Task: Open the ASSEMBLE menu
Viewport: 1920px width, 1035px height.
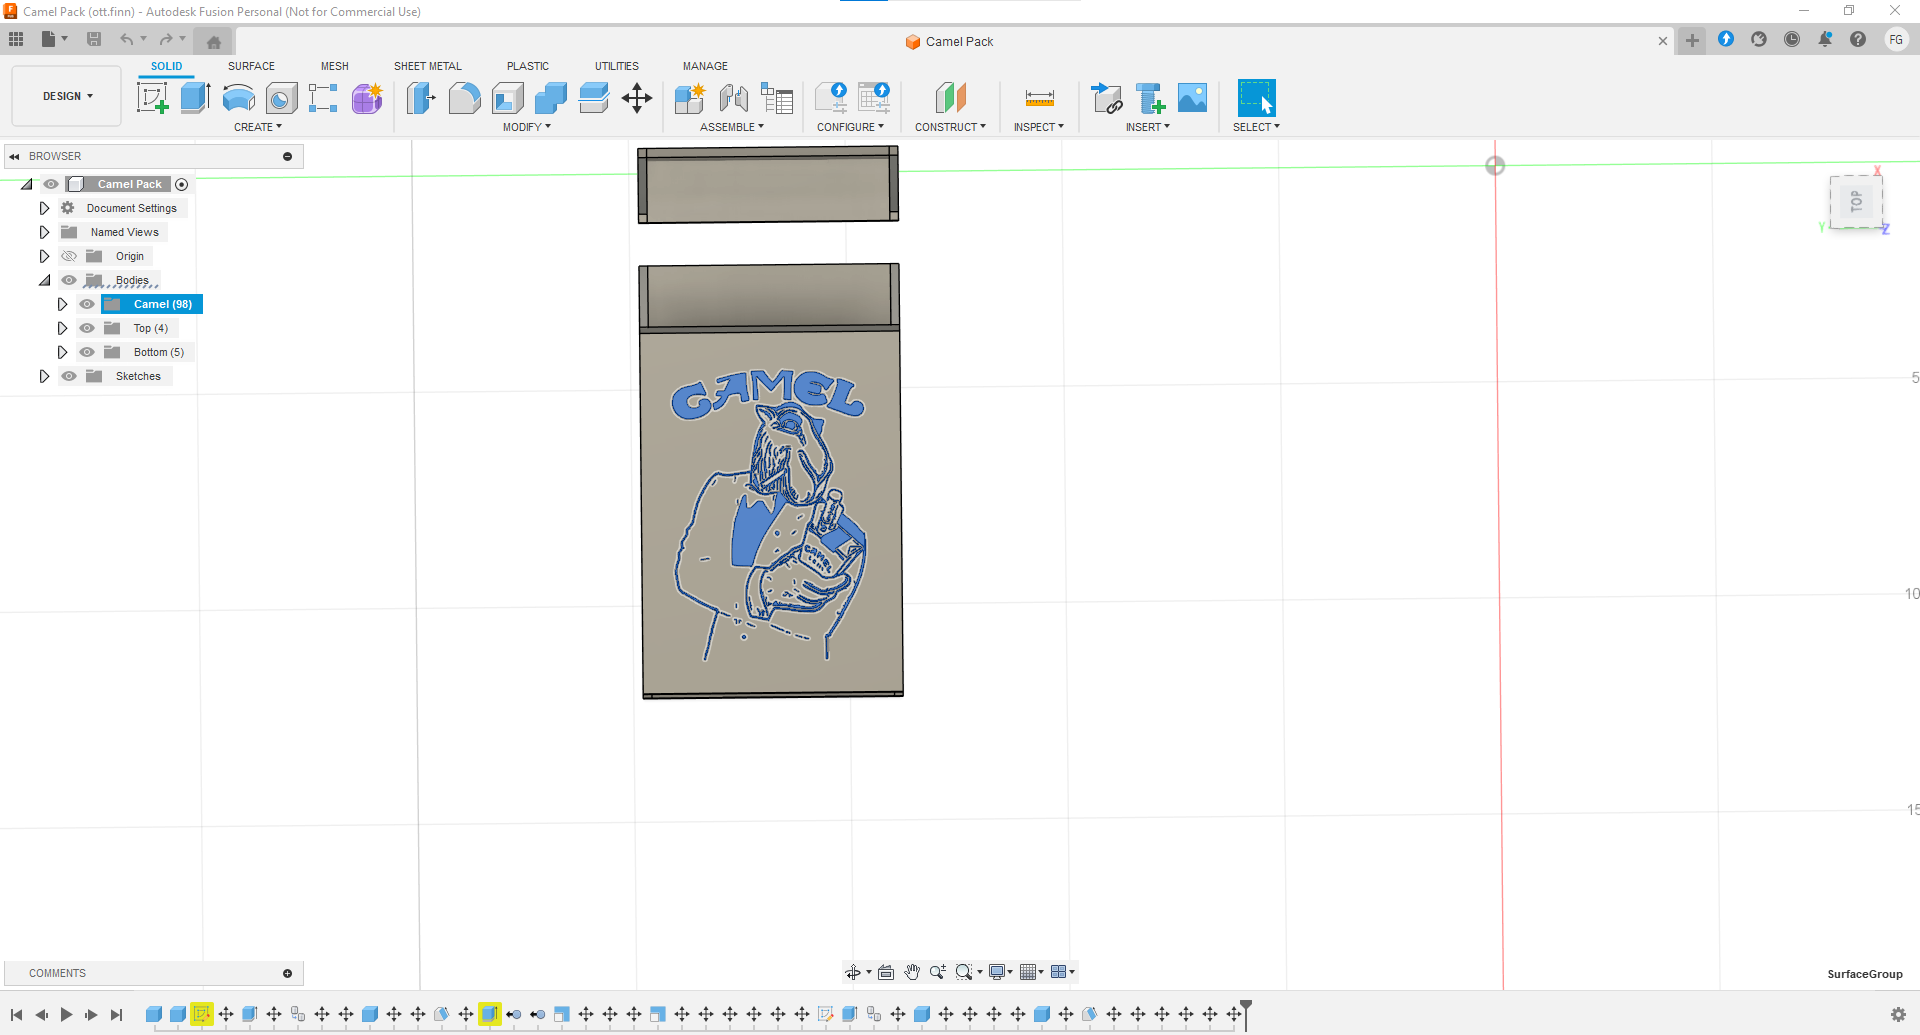Action: pos(732,127)
